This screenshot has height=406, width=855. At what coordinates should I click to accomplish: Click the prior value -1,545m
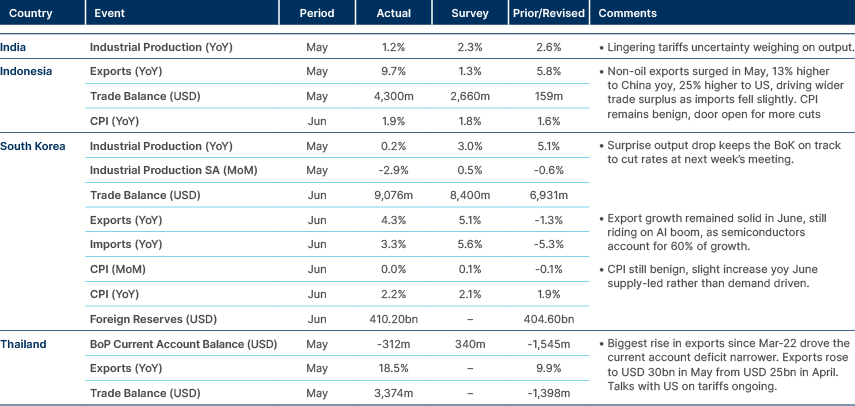click(x=549, y=344)
